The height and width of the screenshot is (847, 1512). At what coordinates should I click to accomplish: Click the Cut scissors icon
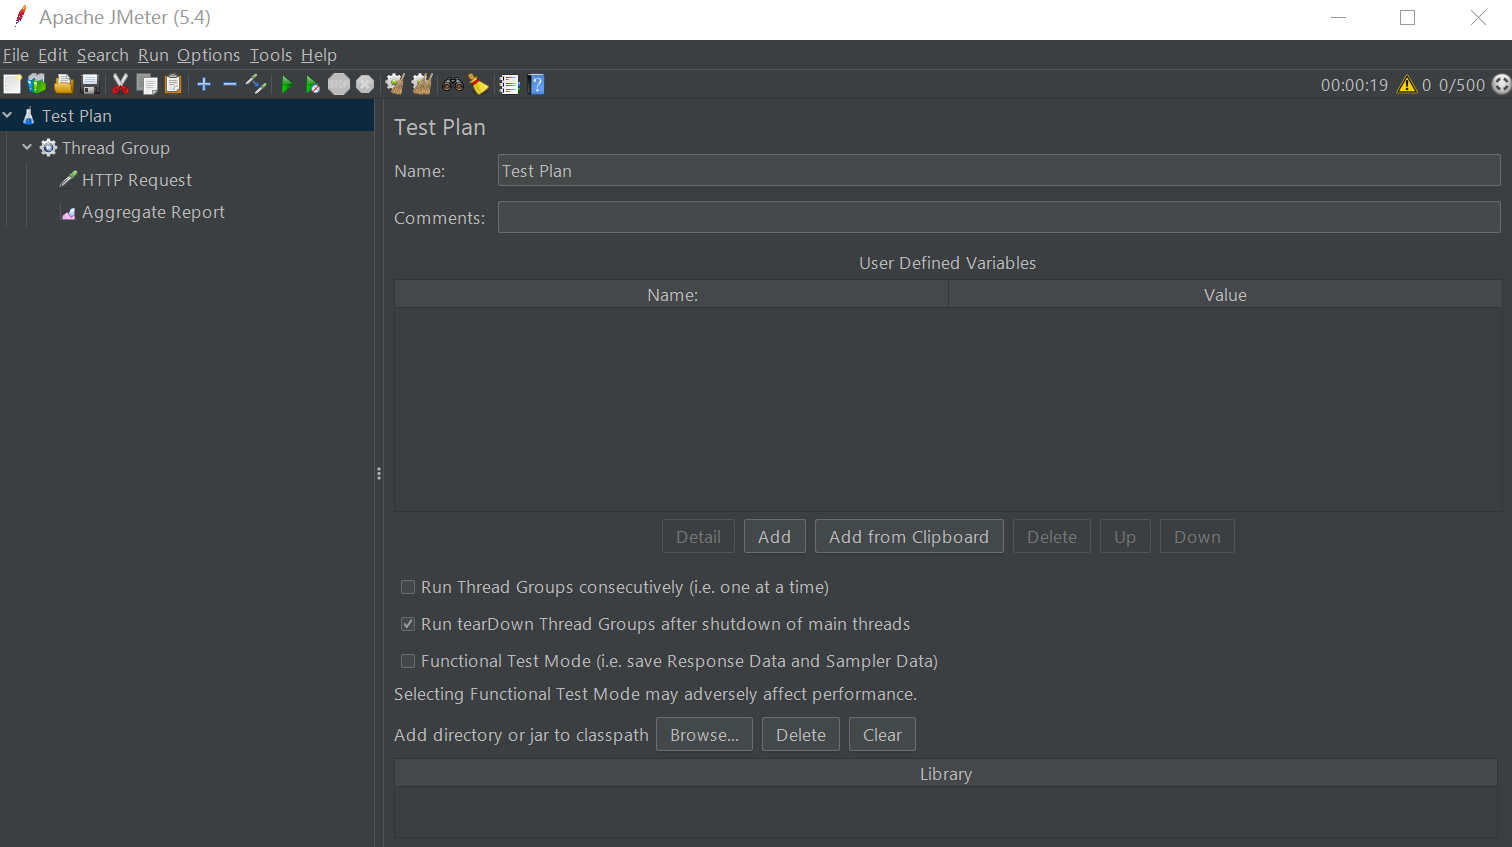(121, 84)
